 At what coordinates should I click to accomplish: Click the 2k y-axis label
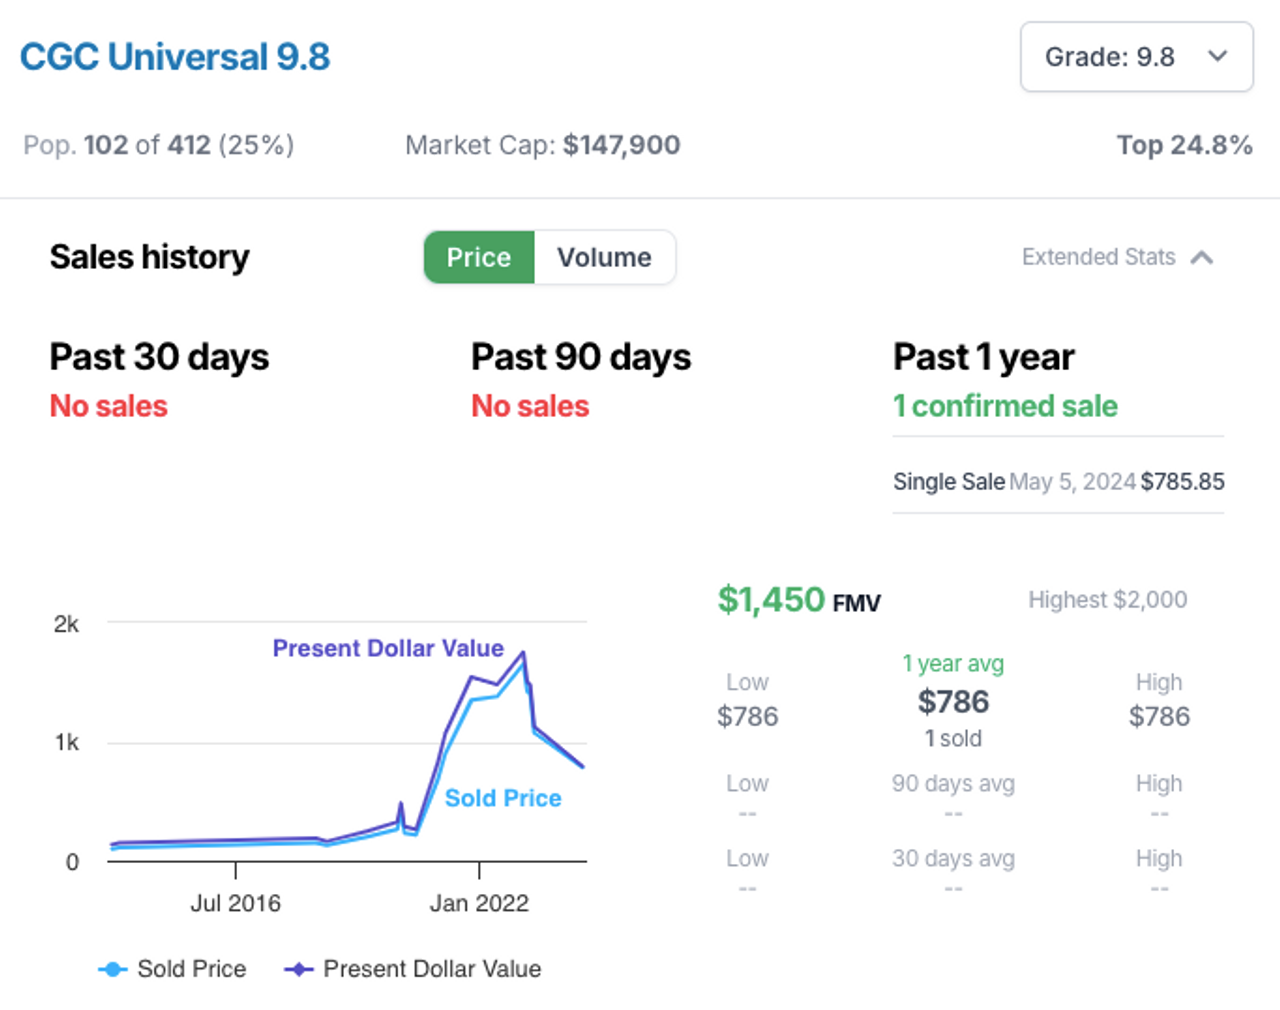coord(66,624)
